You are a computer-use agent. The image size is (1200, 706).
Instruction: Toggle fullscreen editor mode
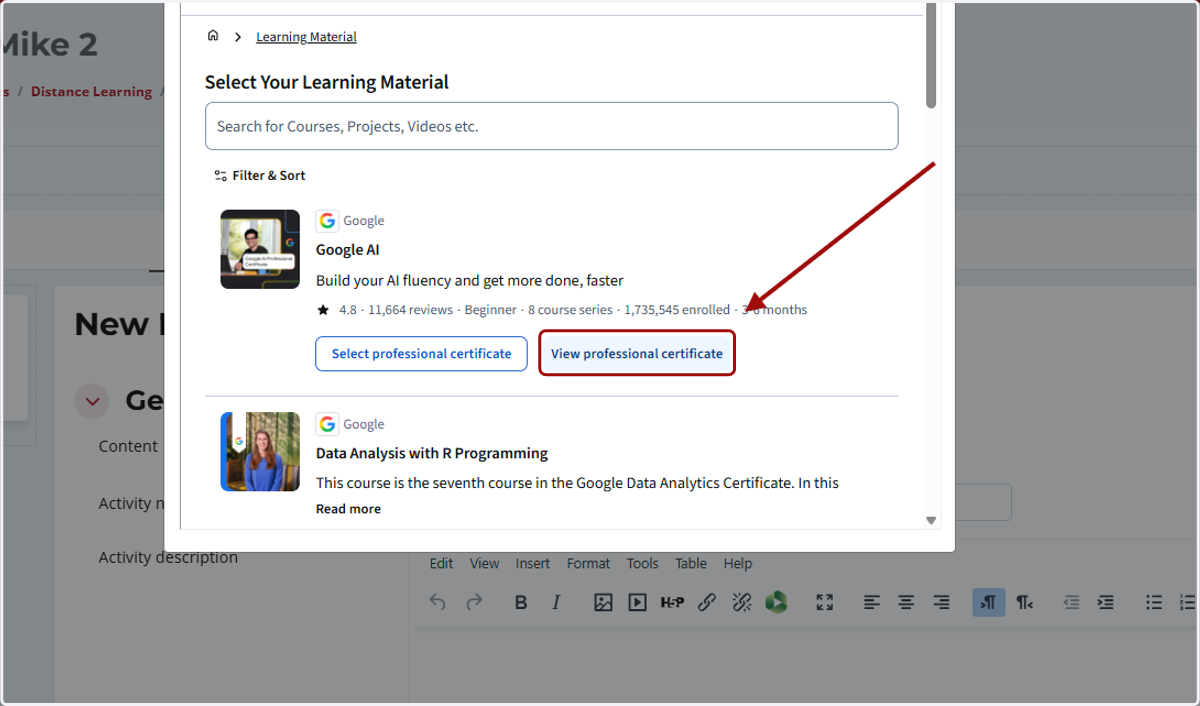(824, 602)
